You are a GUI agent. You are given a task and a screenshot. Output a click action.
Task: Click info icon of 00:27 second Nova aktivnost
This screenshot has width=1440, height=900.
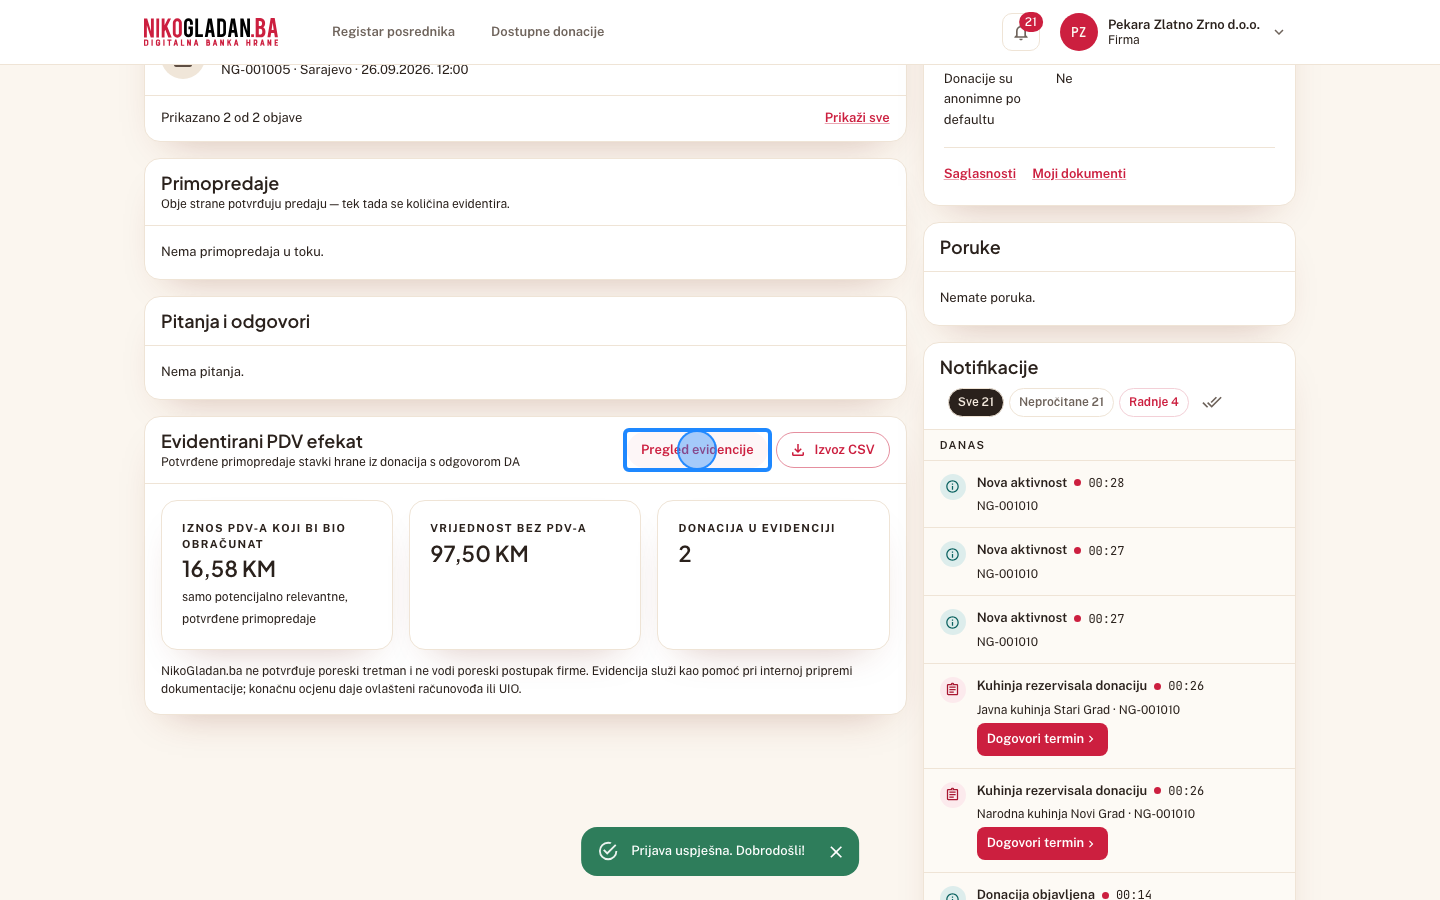click(x=953, y=623)
